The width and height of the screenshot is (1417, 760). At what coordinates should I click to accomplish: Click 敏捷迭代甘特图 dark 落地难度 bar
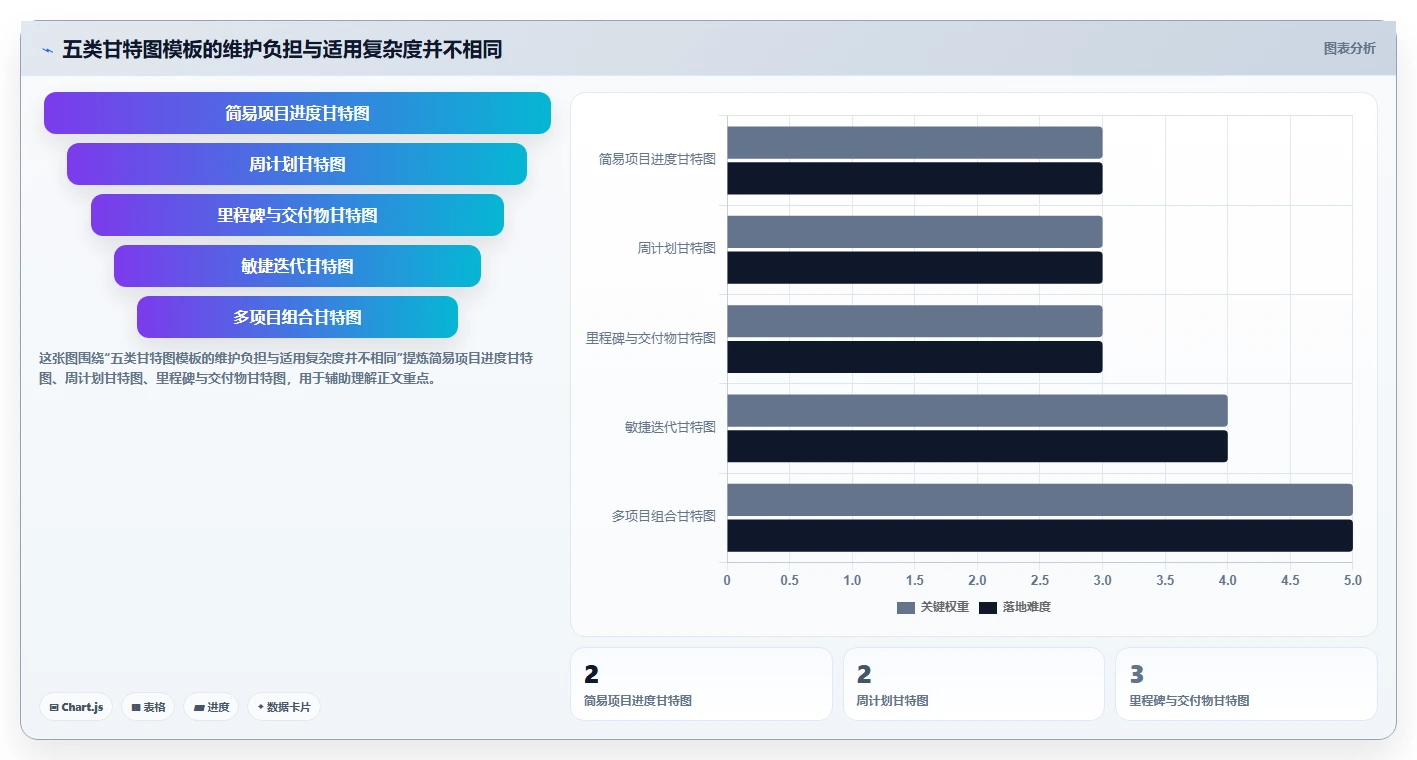click(x=977, y=446)
